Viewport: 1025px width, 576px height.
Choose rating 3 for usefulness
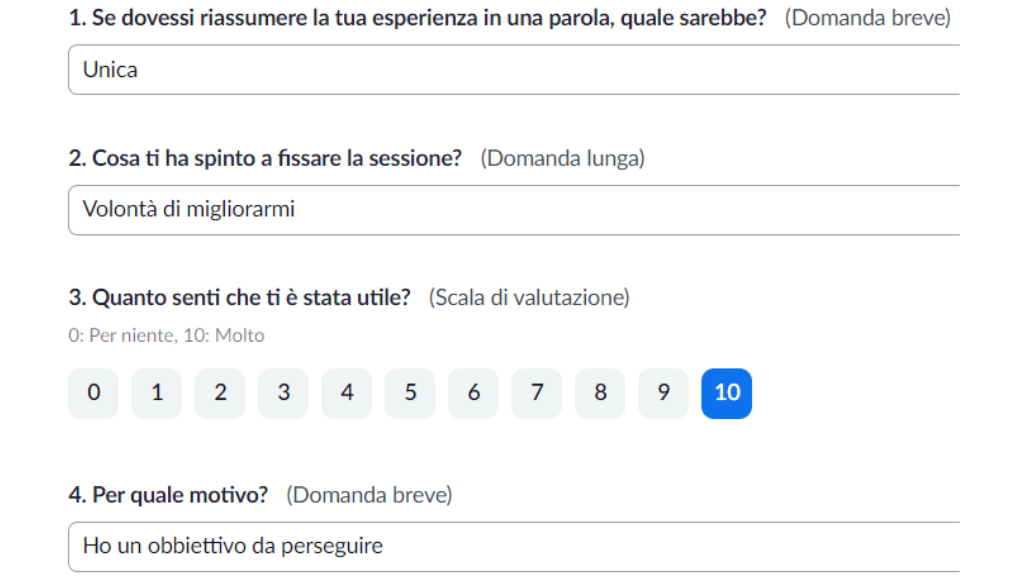point(284,394)
